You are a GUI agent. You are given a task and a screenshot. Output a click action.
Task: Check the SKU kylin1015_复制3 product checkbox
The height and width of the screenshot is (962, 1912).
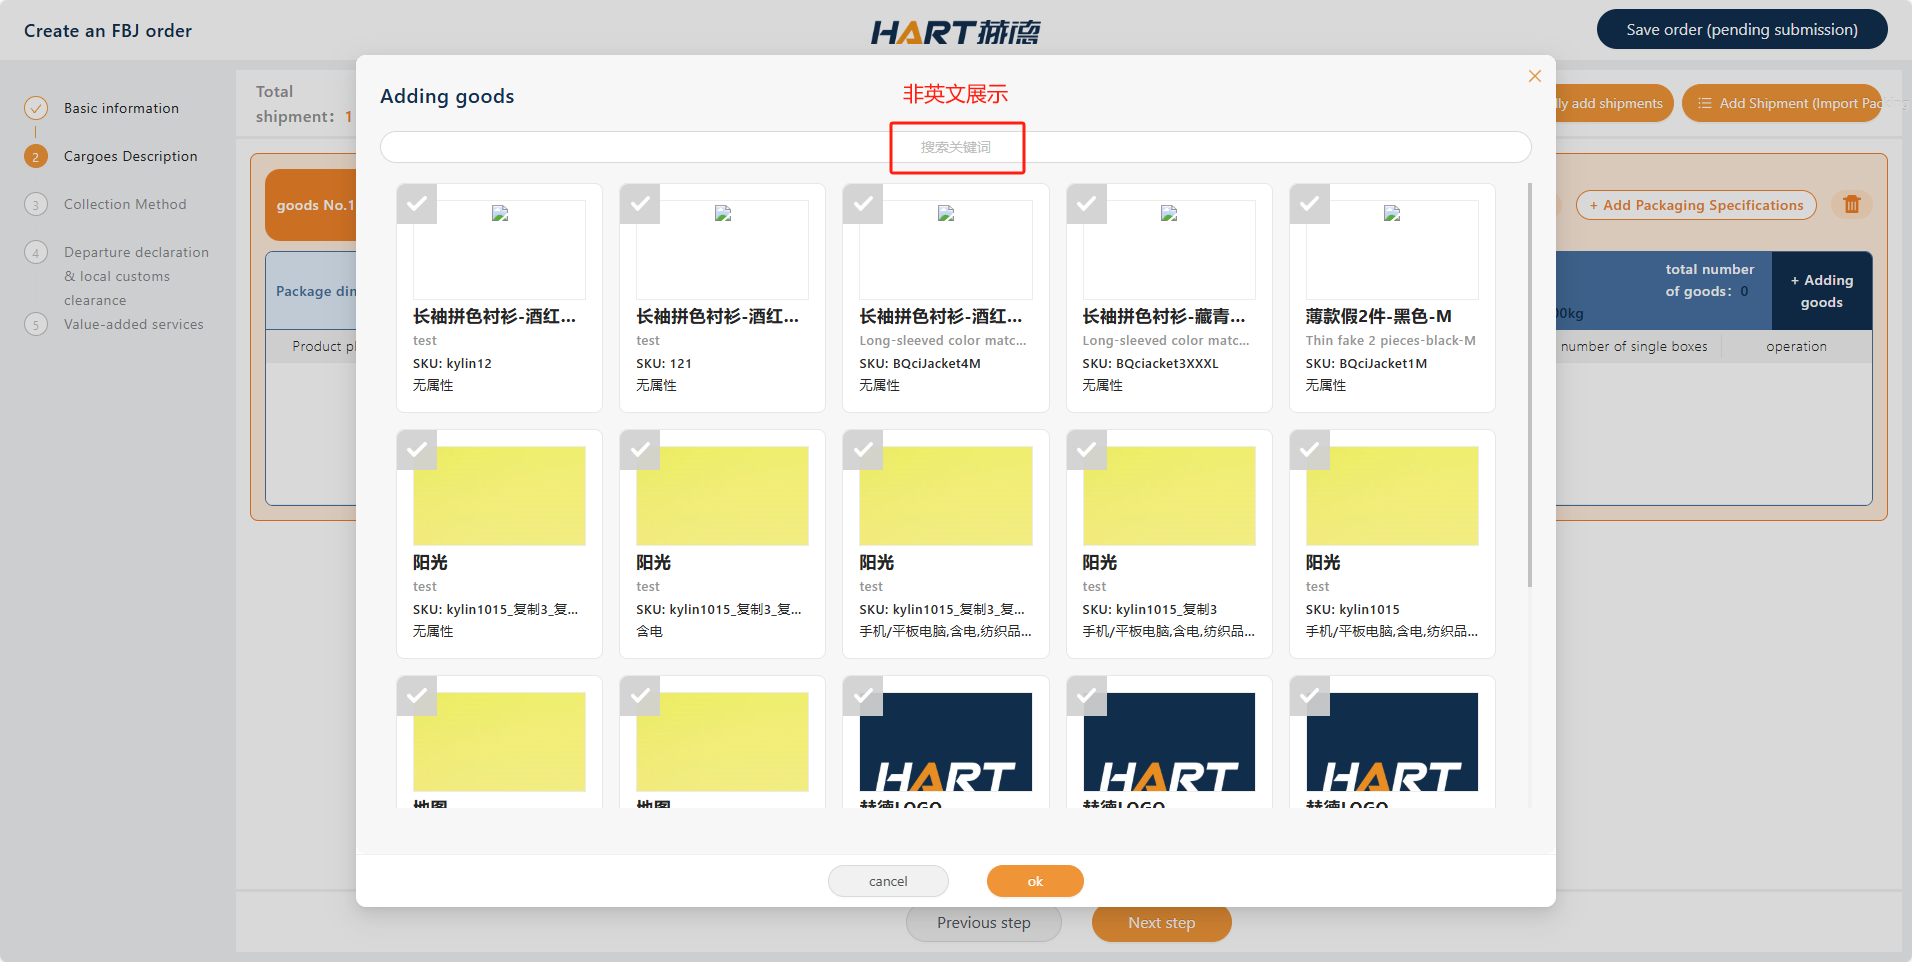pyautogui.click(x=1086, y=450)
